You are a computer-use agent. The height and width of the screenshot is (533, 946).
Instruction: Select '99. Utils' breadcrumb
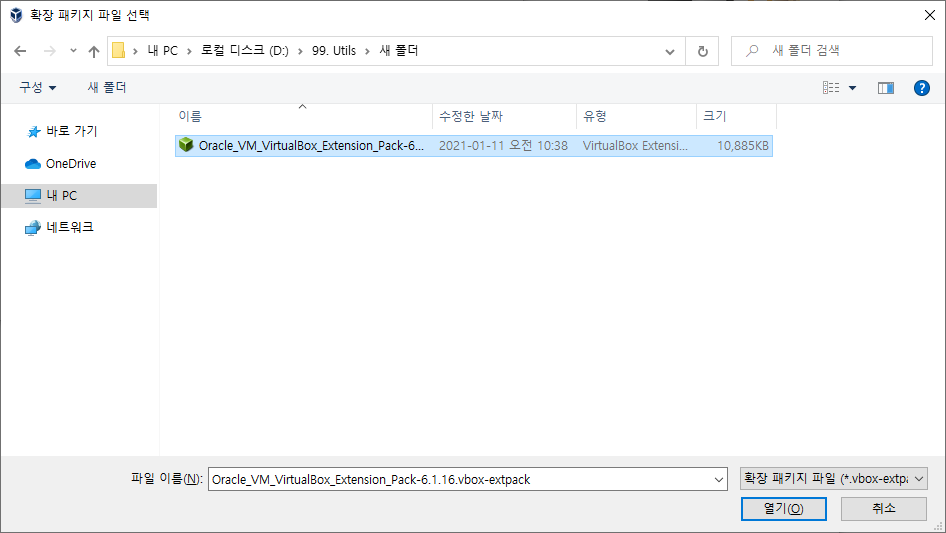click(x=334, y=51)
